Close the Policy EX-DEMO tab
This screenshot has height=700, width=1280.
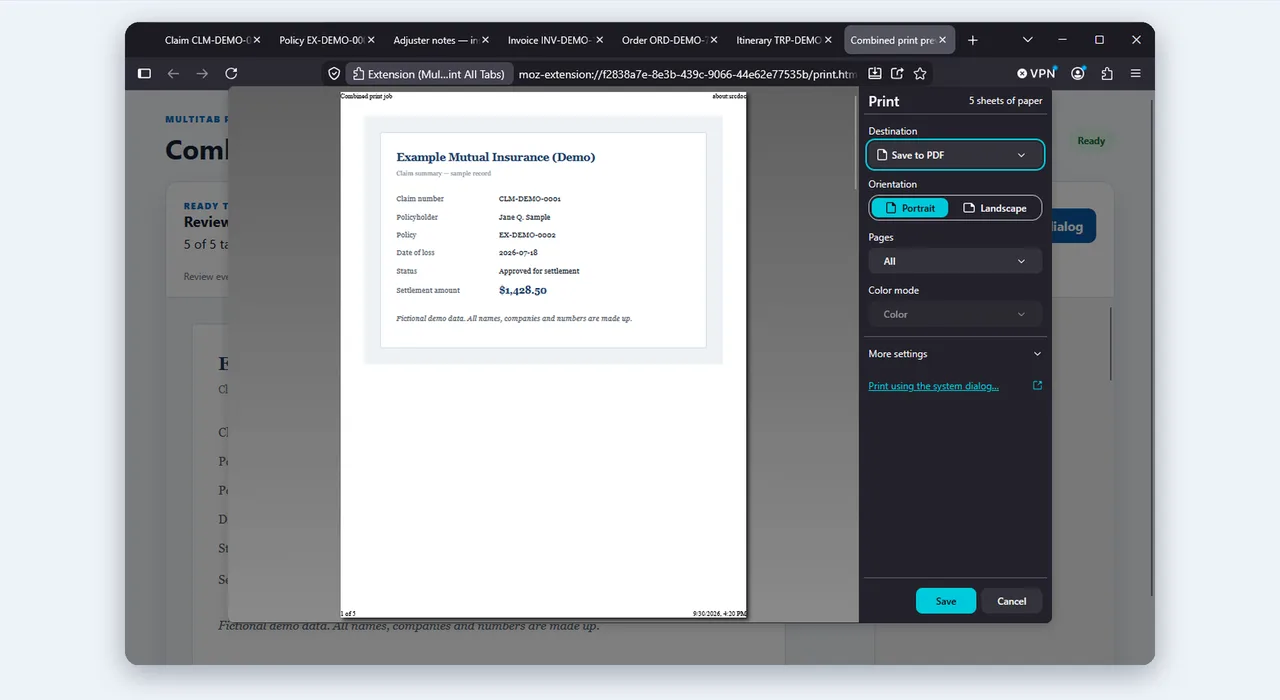coord(372,40)
